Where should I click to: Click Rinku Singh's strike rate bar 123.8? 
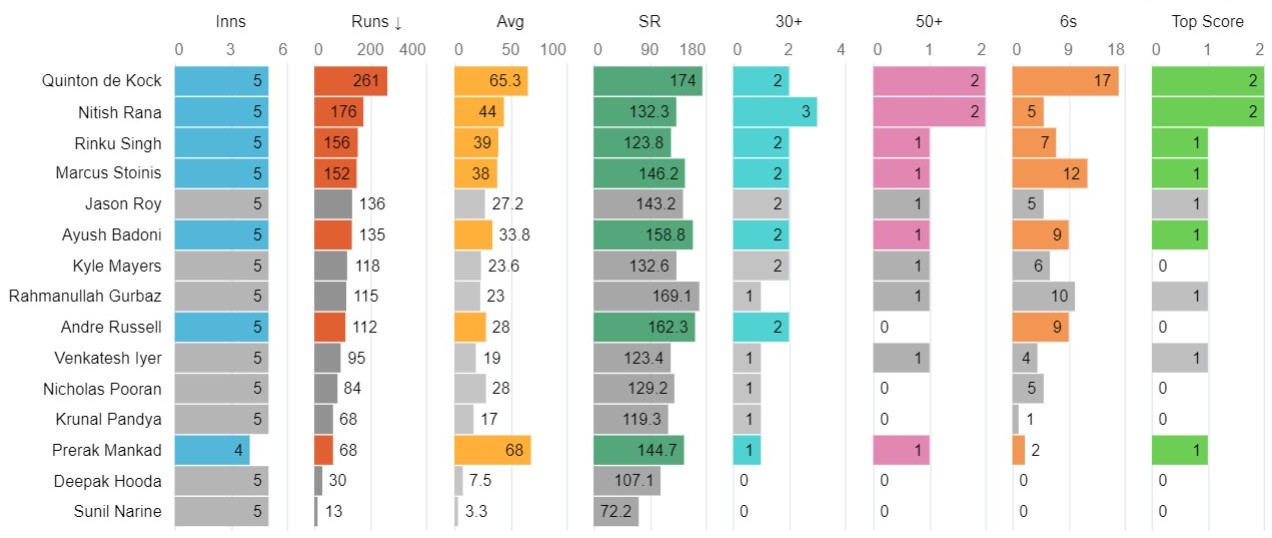[632, 143]
